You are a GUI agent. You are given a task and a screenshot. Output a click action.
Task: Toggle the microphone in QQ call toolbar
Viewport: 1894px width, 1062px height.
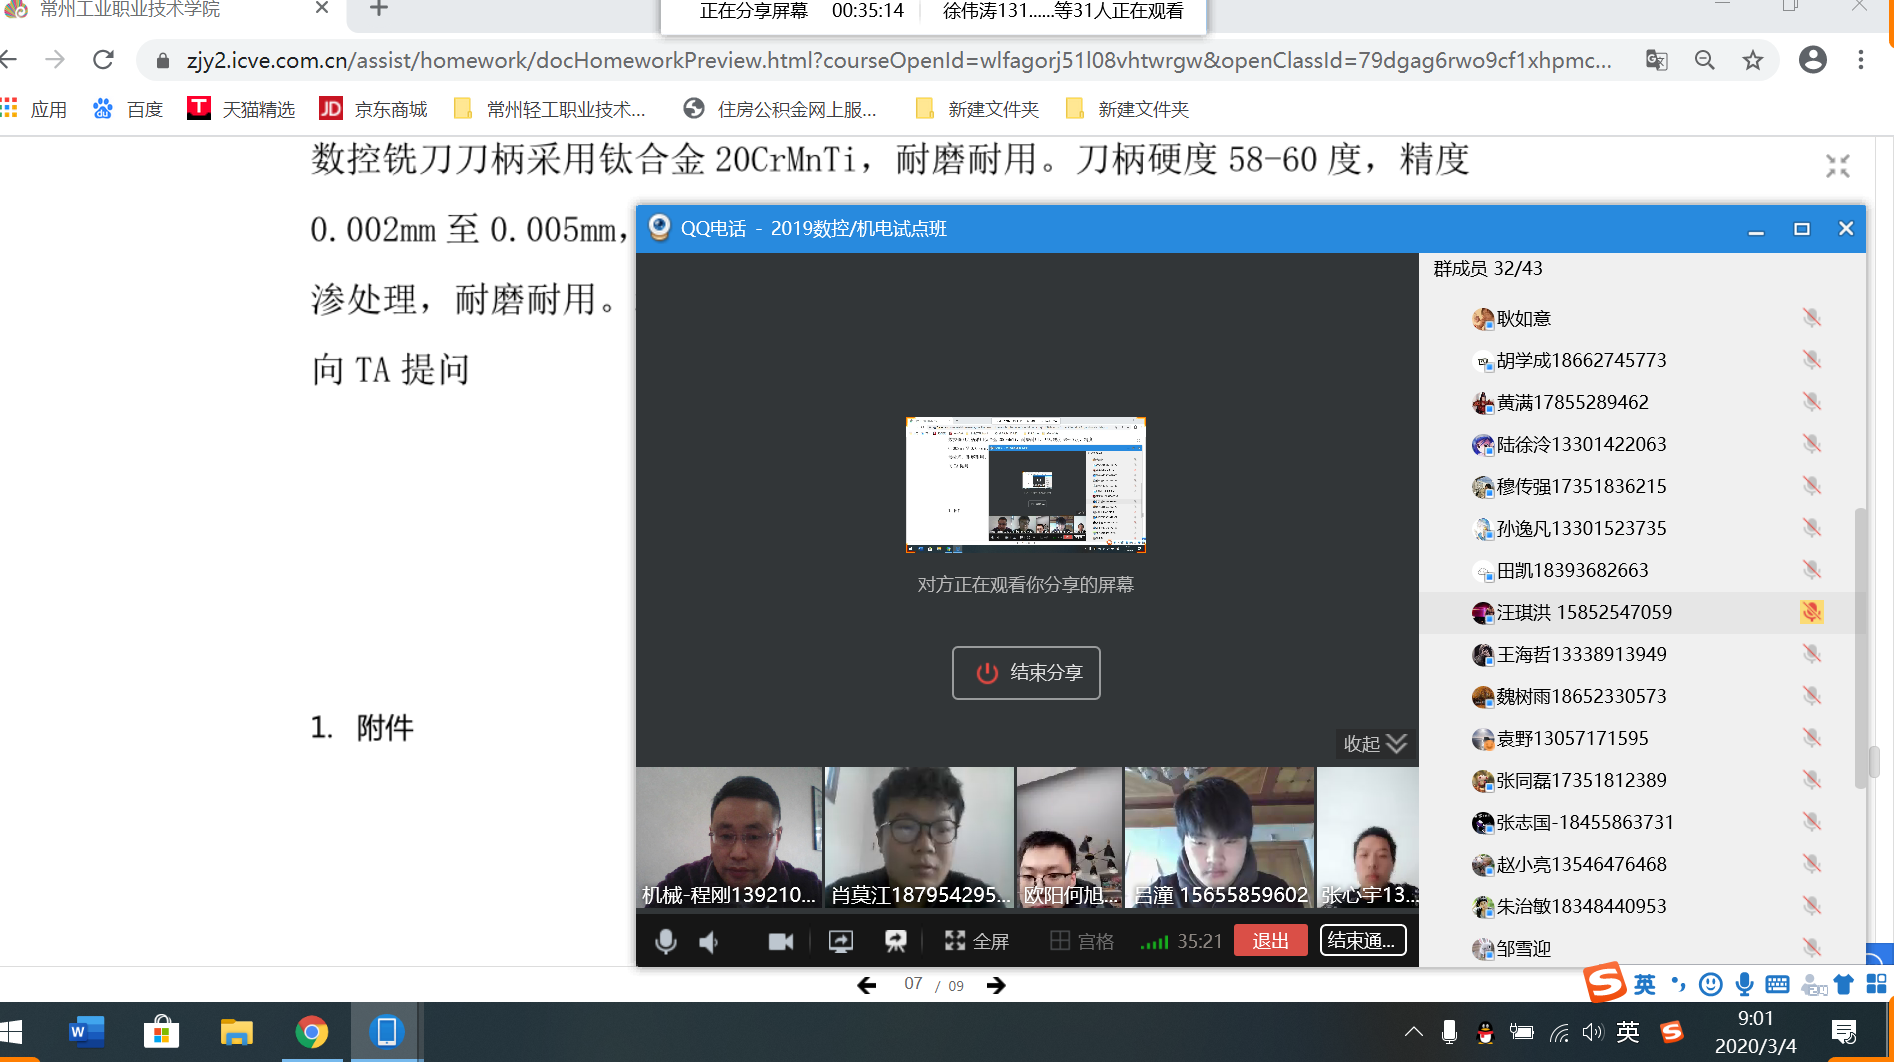tap(665, 941)
